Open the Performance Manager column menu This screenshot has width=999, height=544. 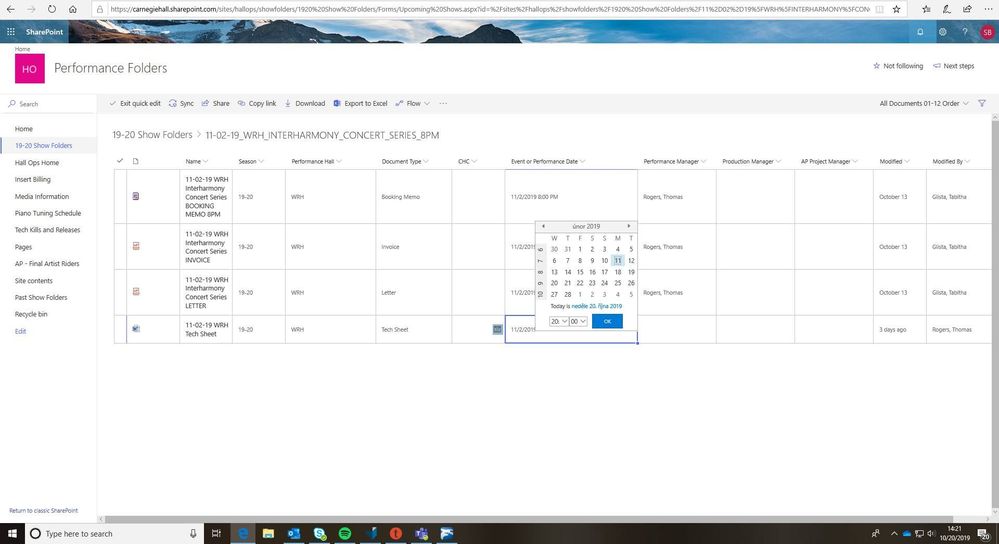coord(675,161)
